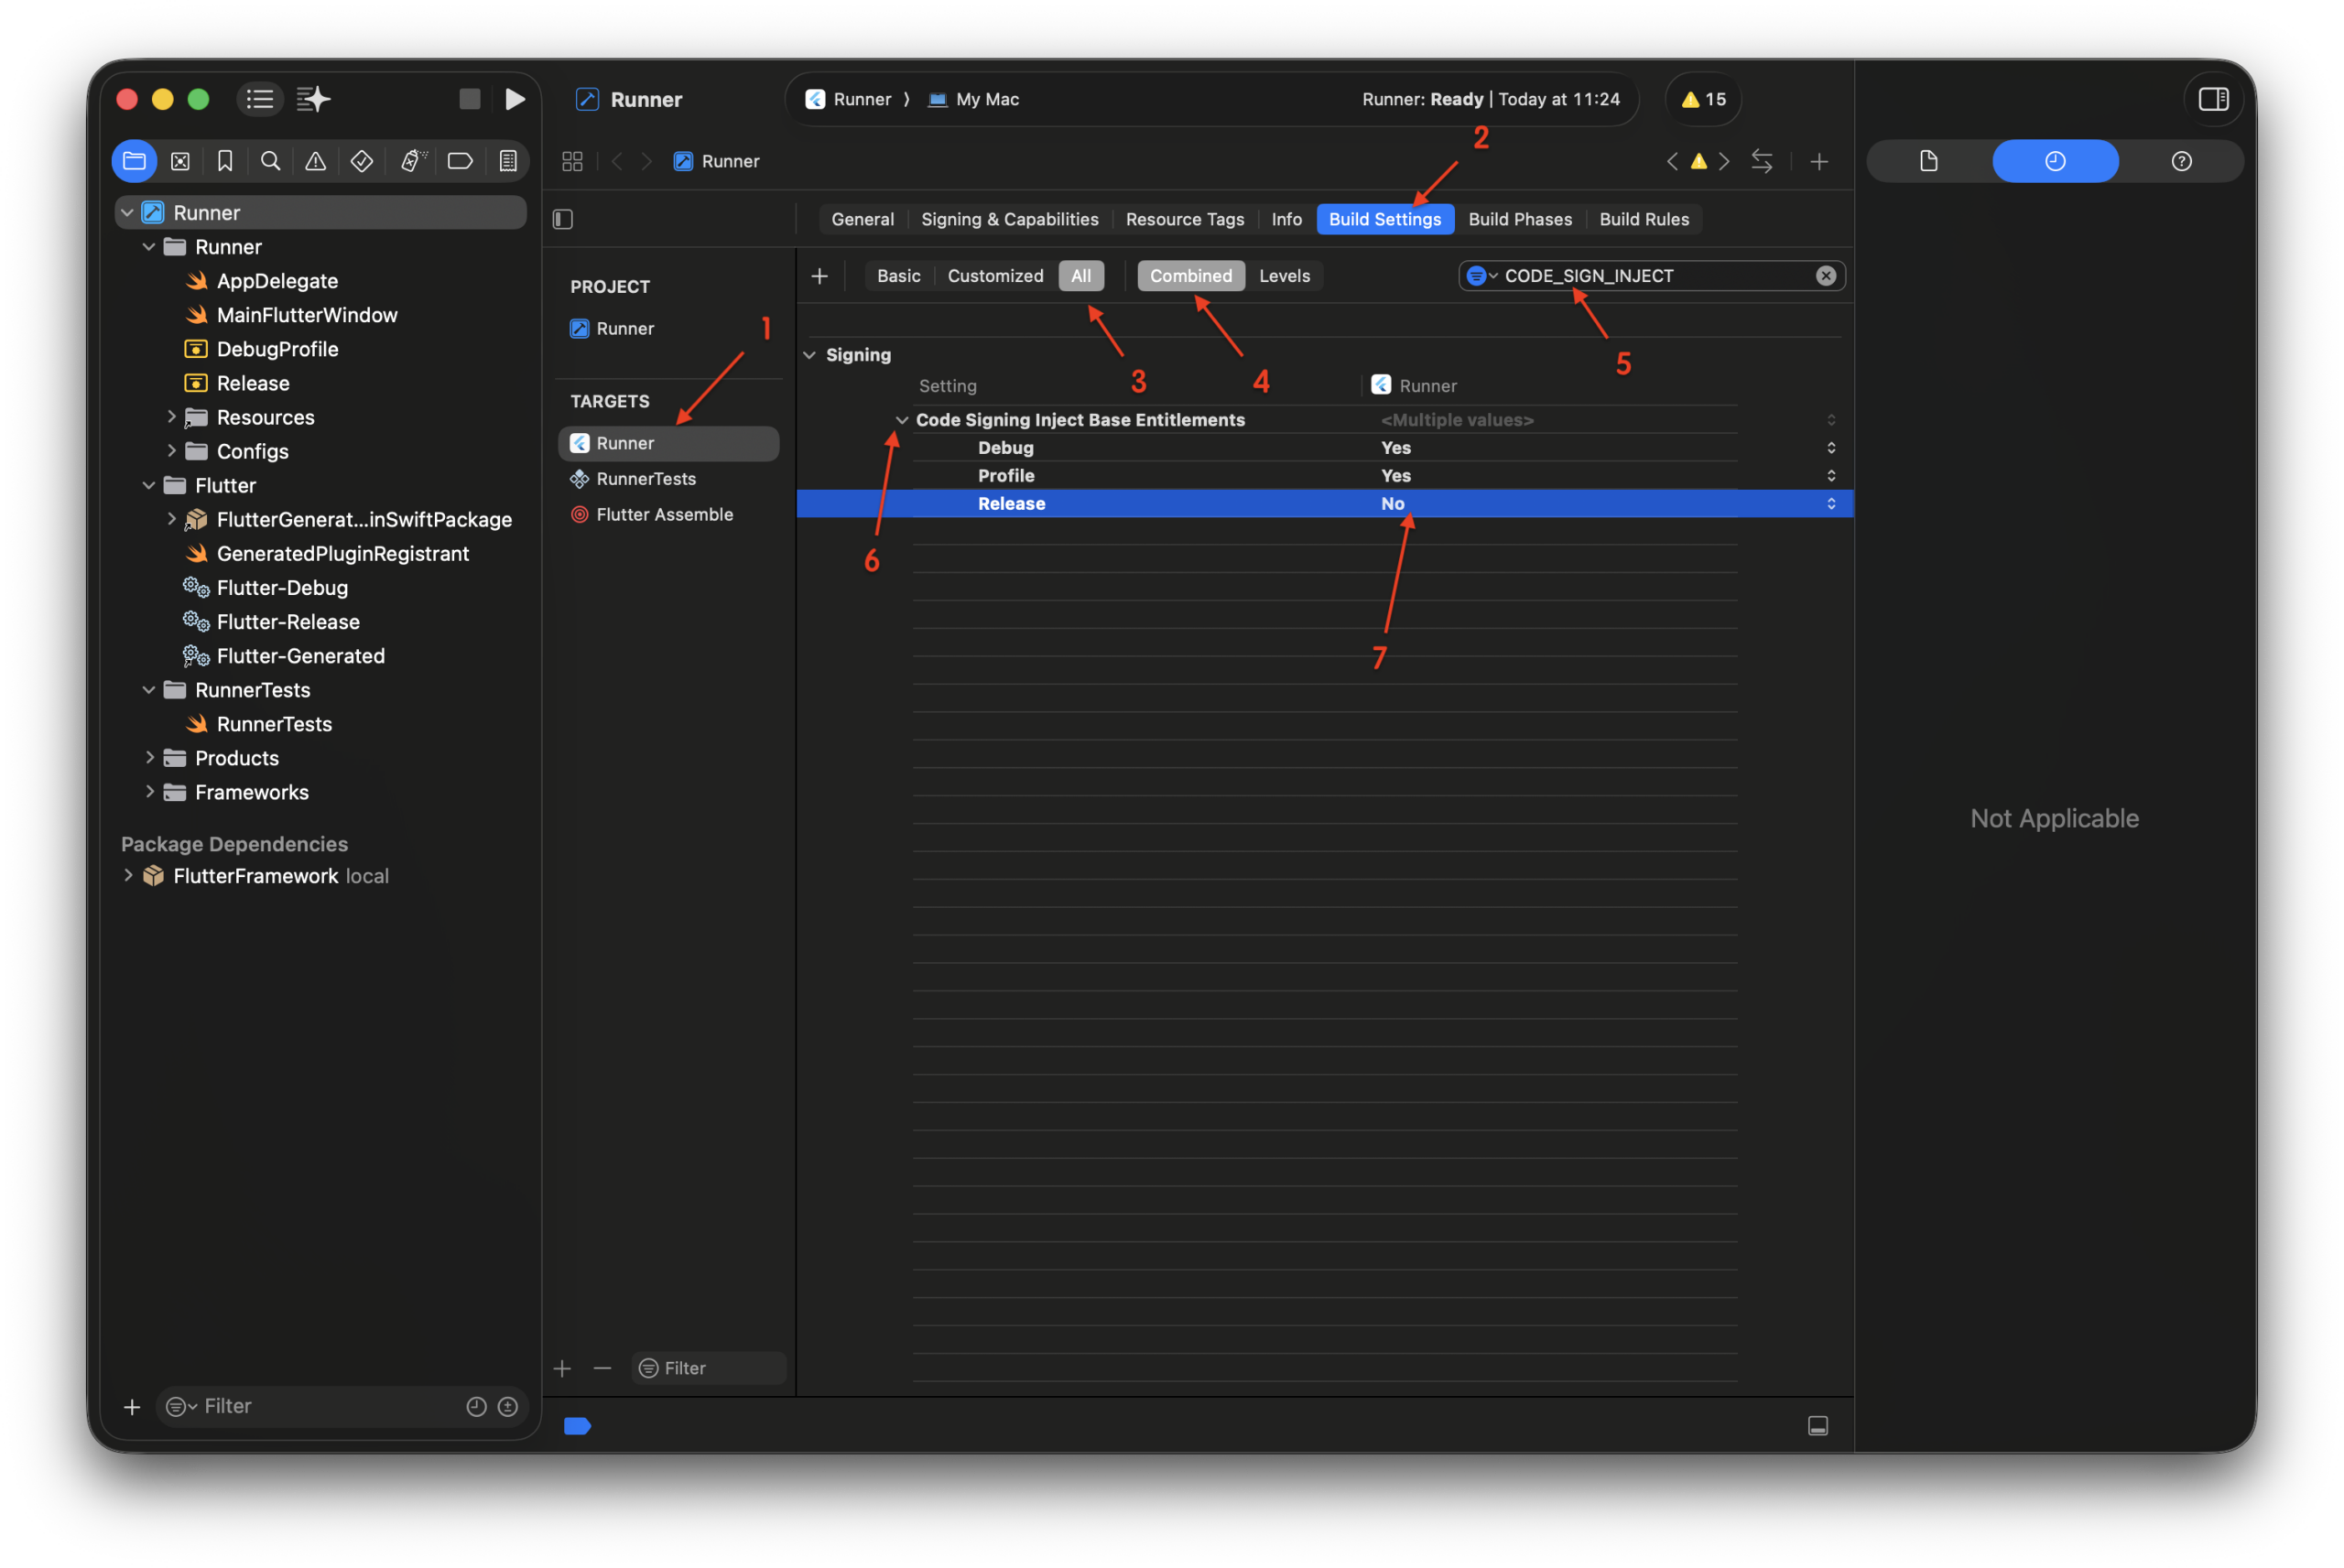Switch to the Build Phases tab
The width and height of the screenshot is (2344, 1568).
point(1519,219)
